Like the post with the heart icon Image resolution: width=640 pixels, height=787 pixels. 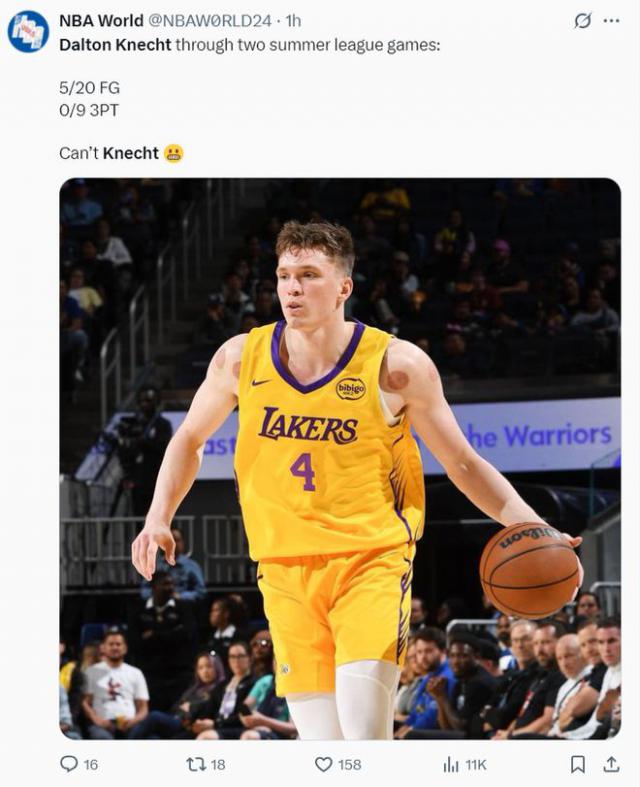pyautogui.click(x=323, y=764)
